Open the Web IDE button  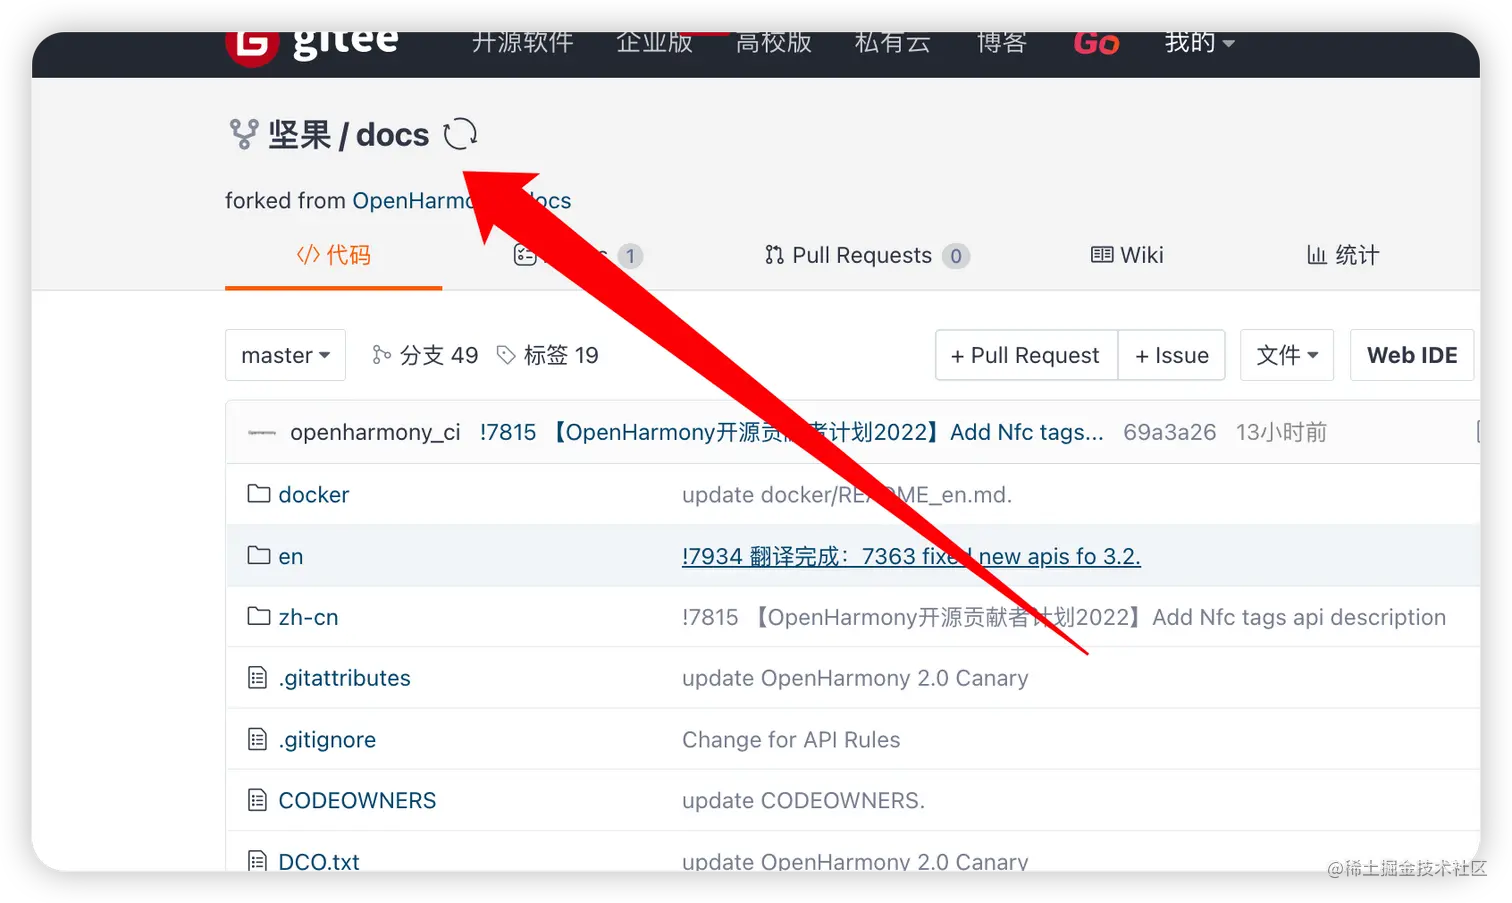click(1412, 355)
